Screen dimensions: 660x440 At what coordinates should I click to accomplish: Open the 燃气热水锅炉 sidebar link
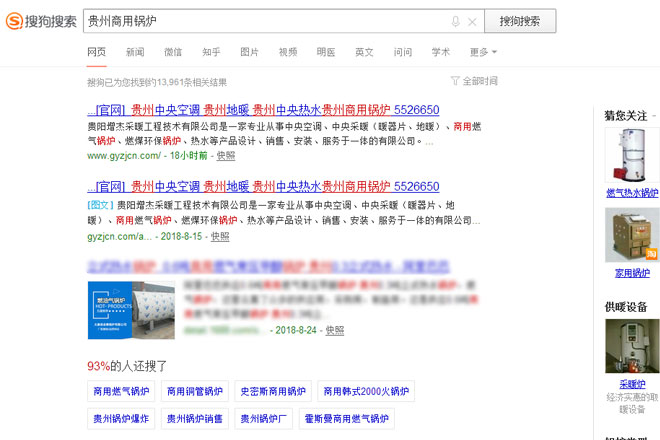pyautogui.click(x=632, y=193)
